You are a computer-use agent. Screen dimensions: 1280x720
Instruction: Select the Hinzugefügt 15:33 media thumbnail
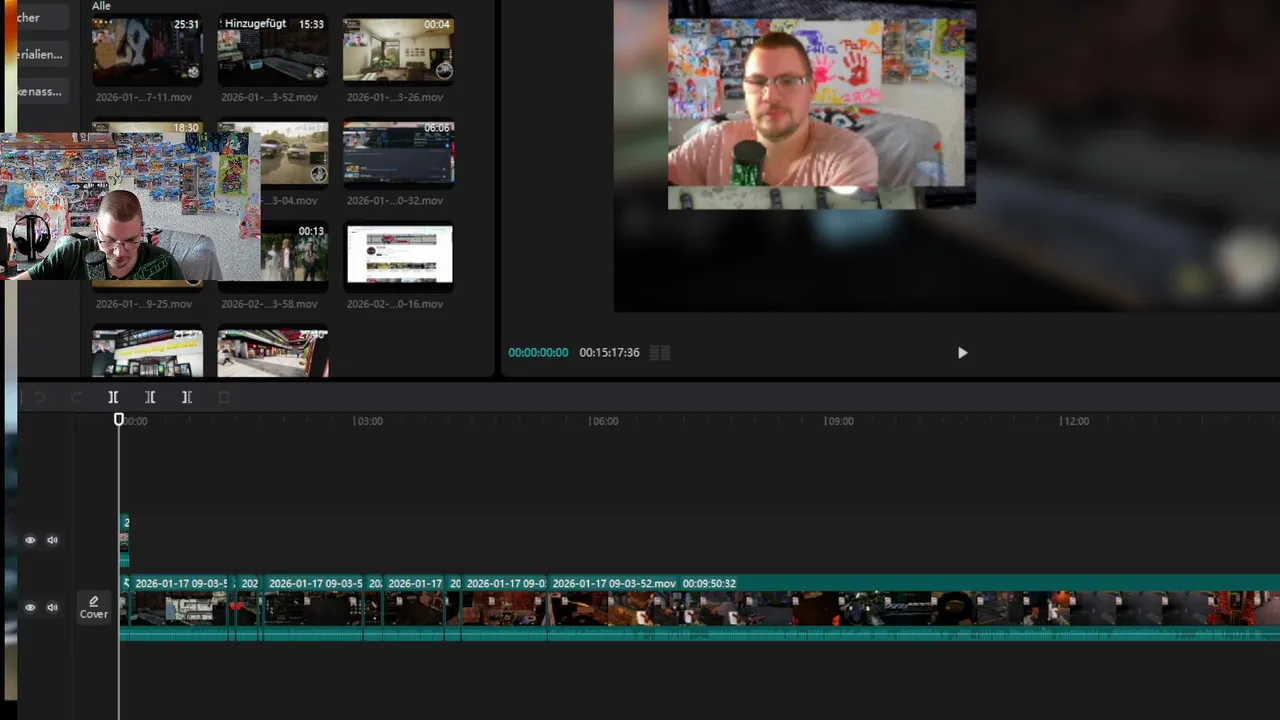point(273,49)
